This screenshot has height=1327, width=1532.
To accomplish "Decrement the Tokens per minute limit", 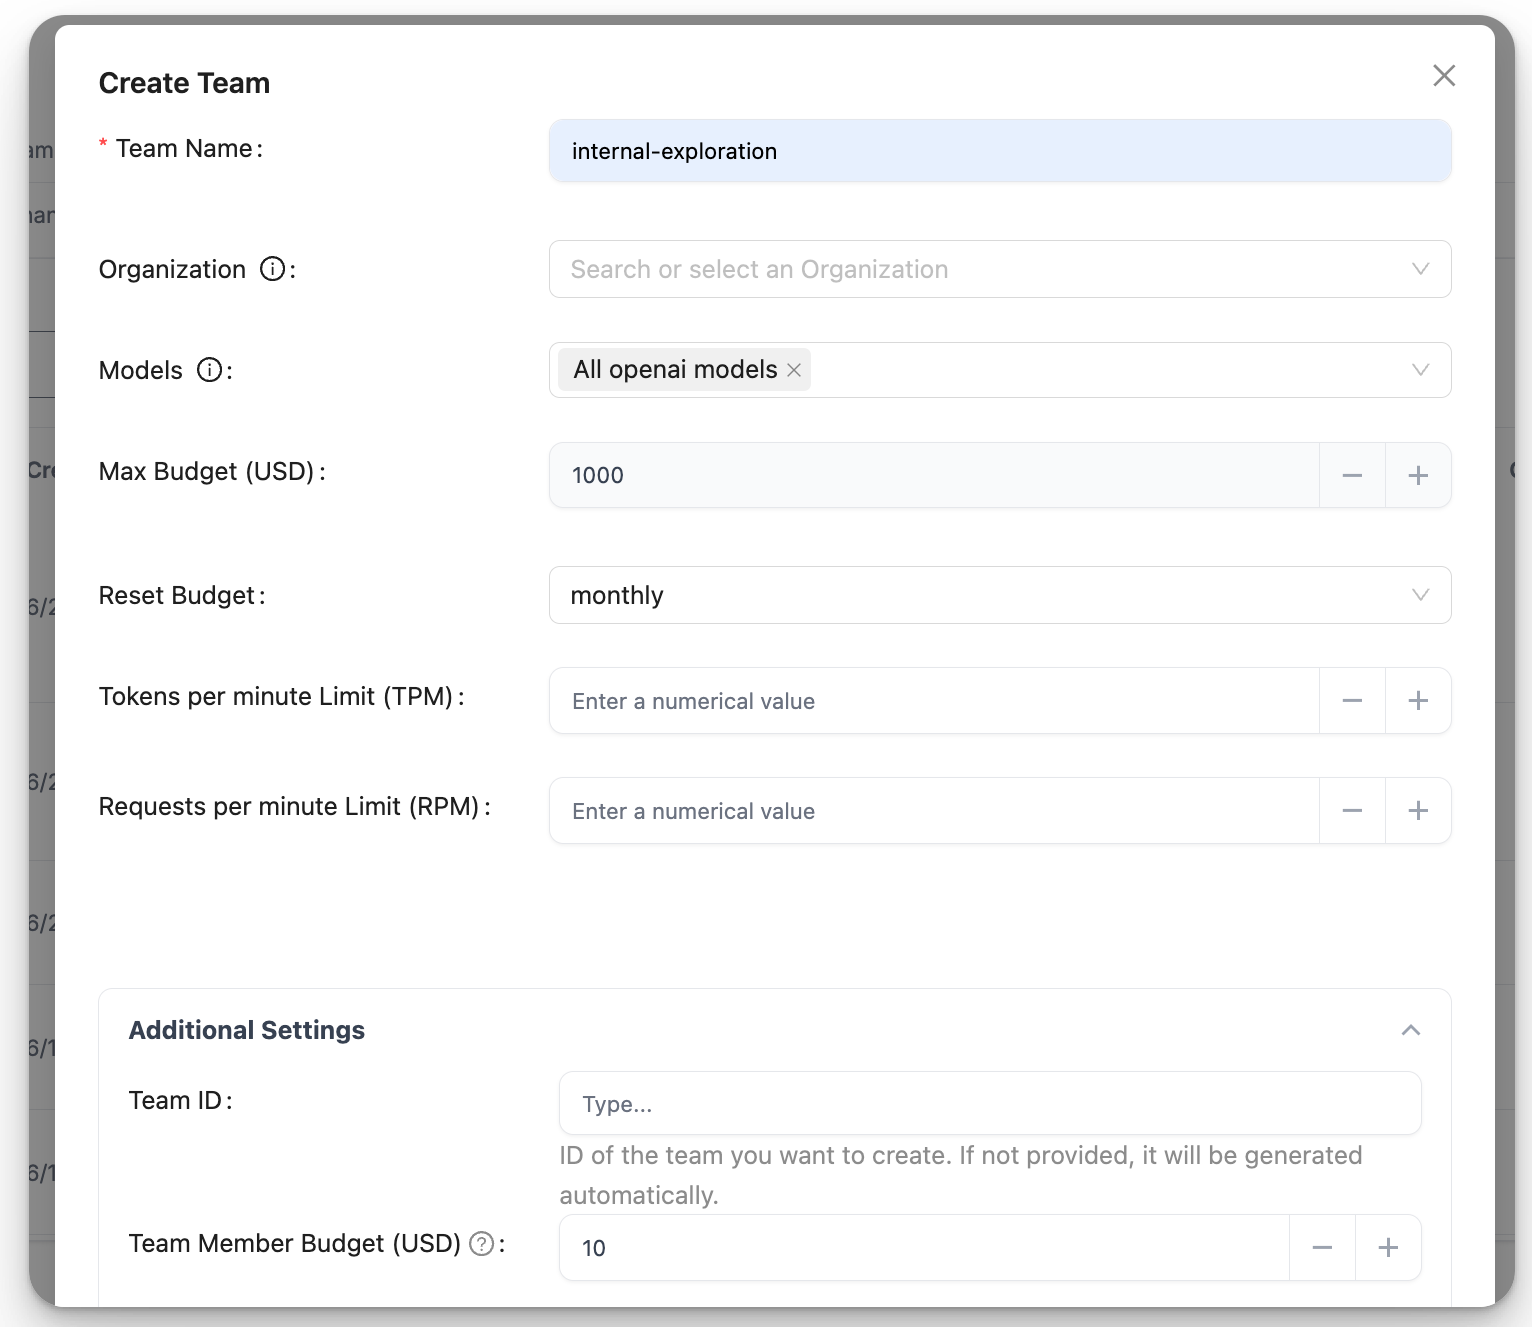I will 1352,701.
